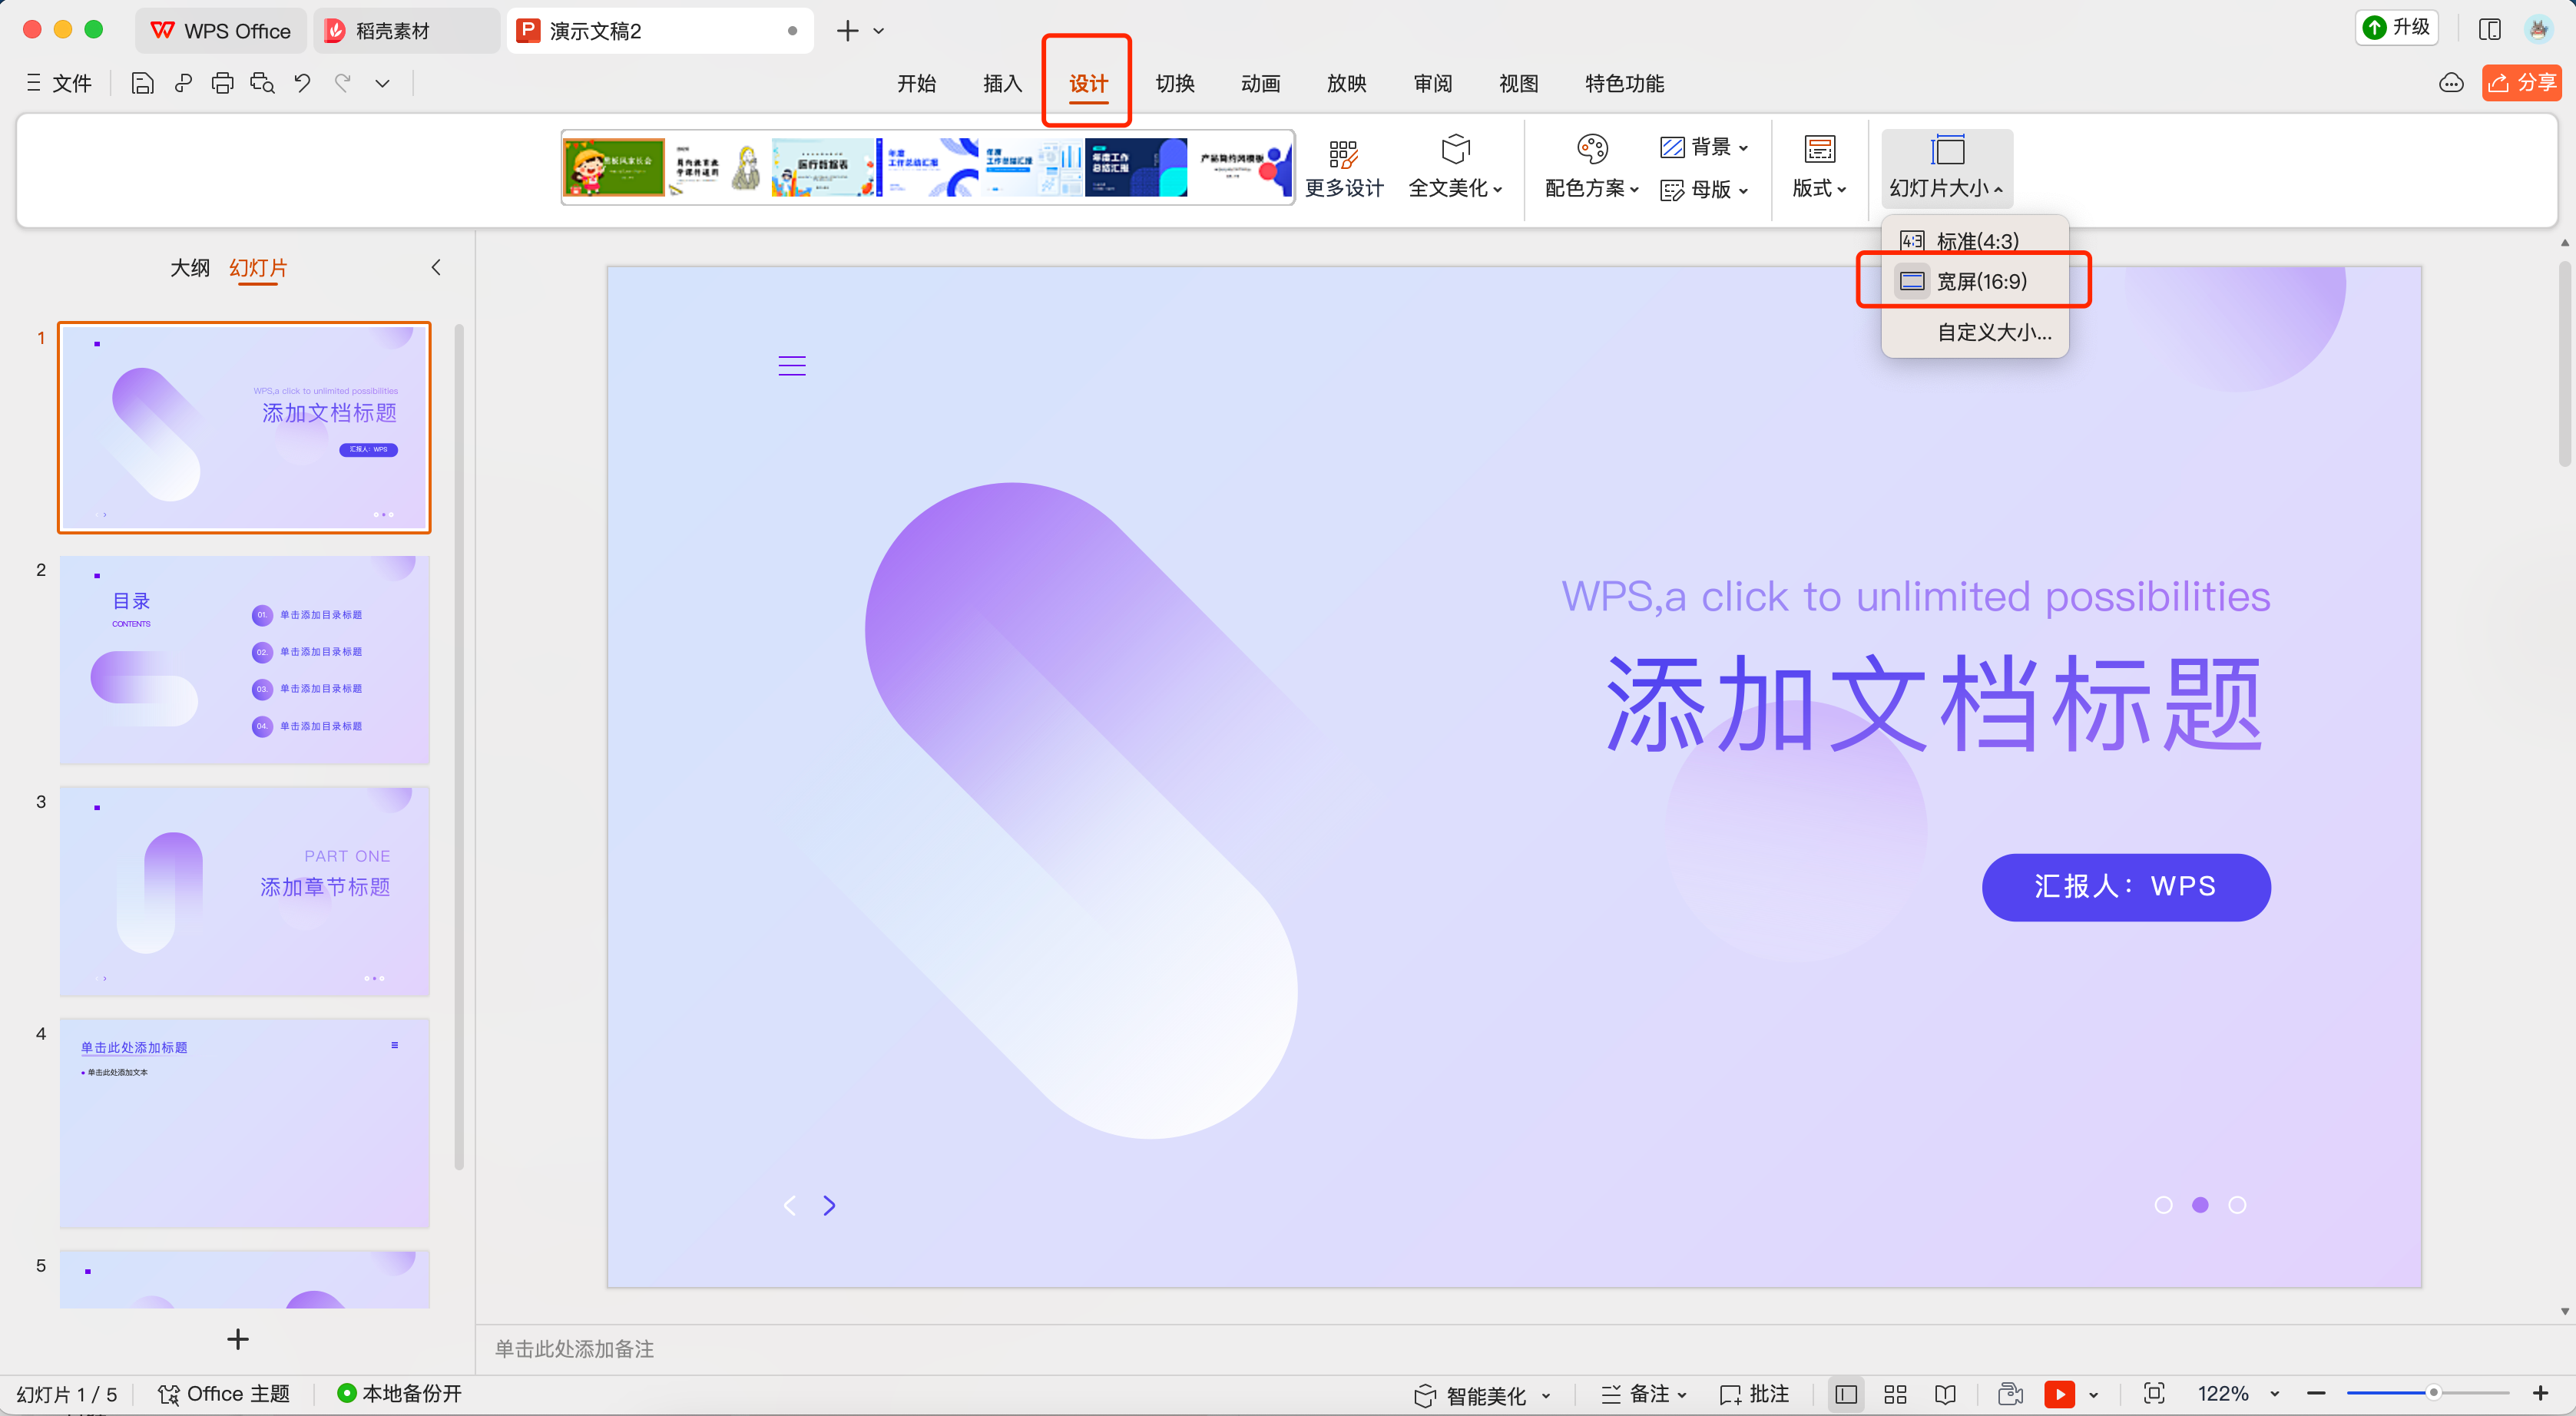Click the Save document icon
Viewport: 2576px width, 1416px height.
coord(142,83)
